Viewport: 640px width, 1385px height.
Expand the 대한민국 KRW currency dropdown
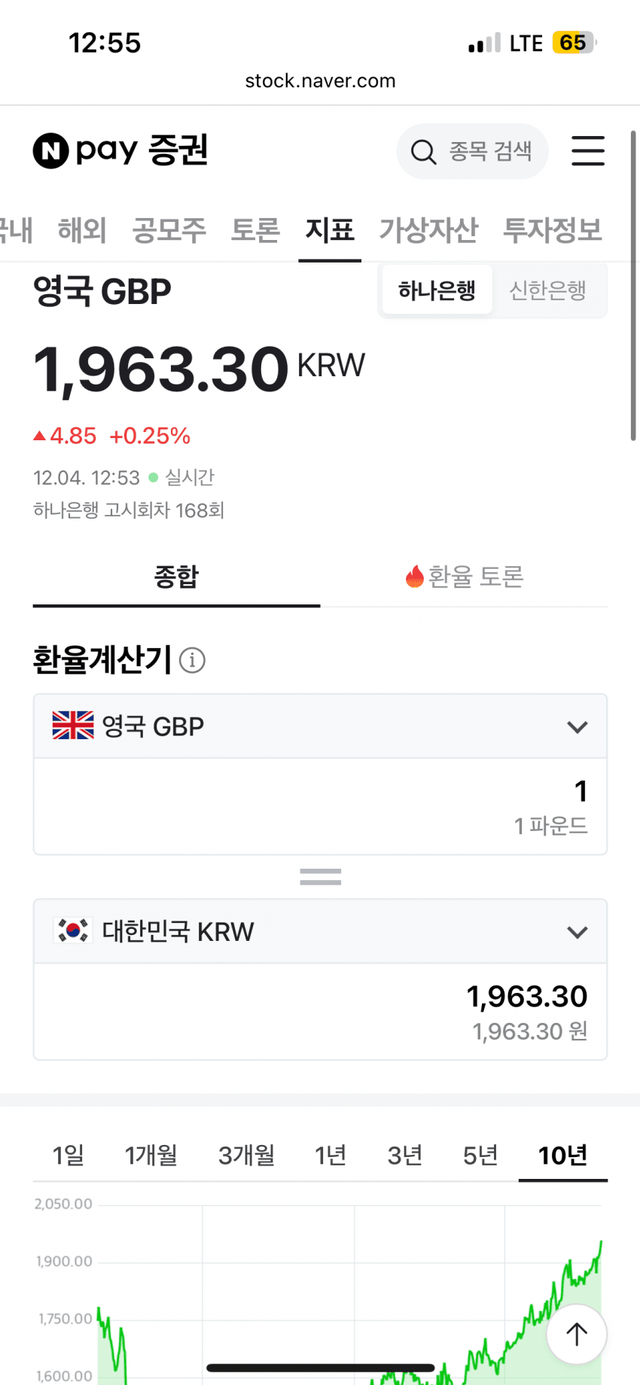click(x=577, y=932)
